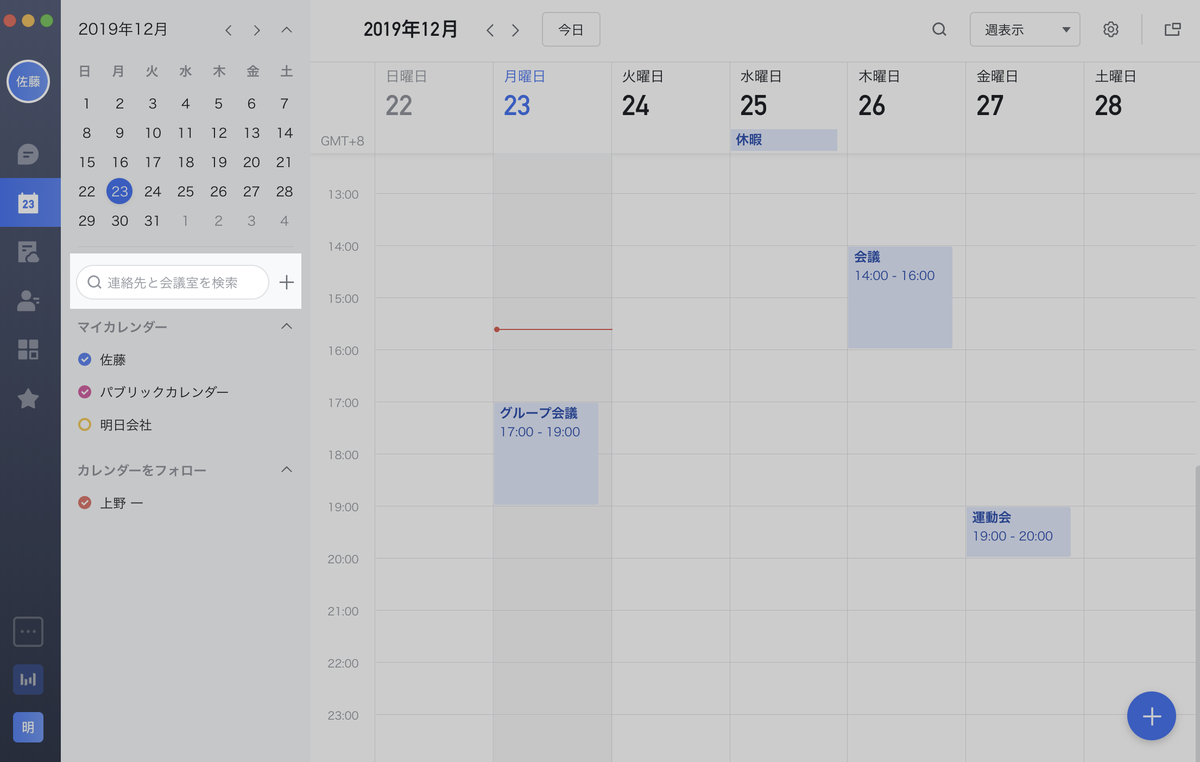Open the Contacts icon in sidebar

[x=28, y=301]
